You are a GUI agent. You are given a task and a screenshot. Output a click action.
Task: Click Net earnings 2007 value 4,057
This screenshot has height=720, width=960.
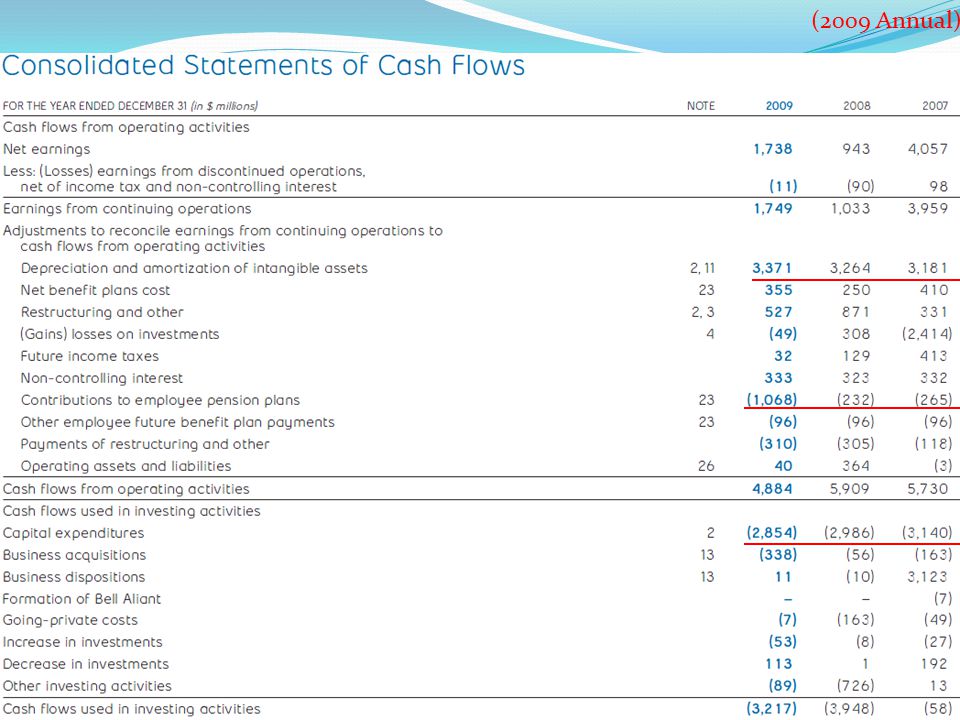[x=928, y=149]
